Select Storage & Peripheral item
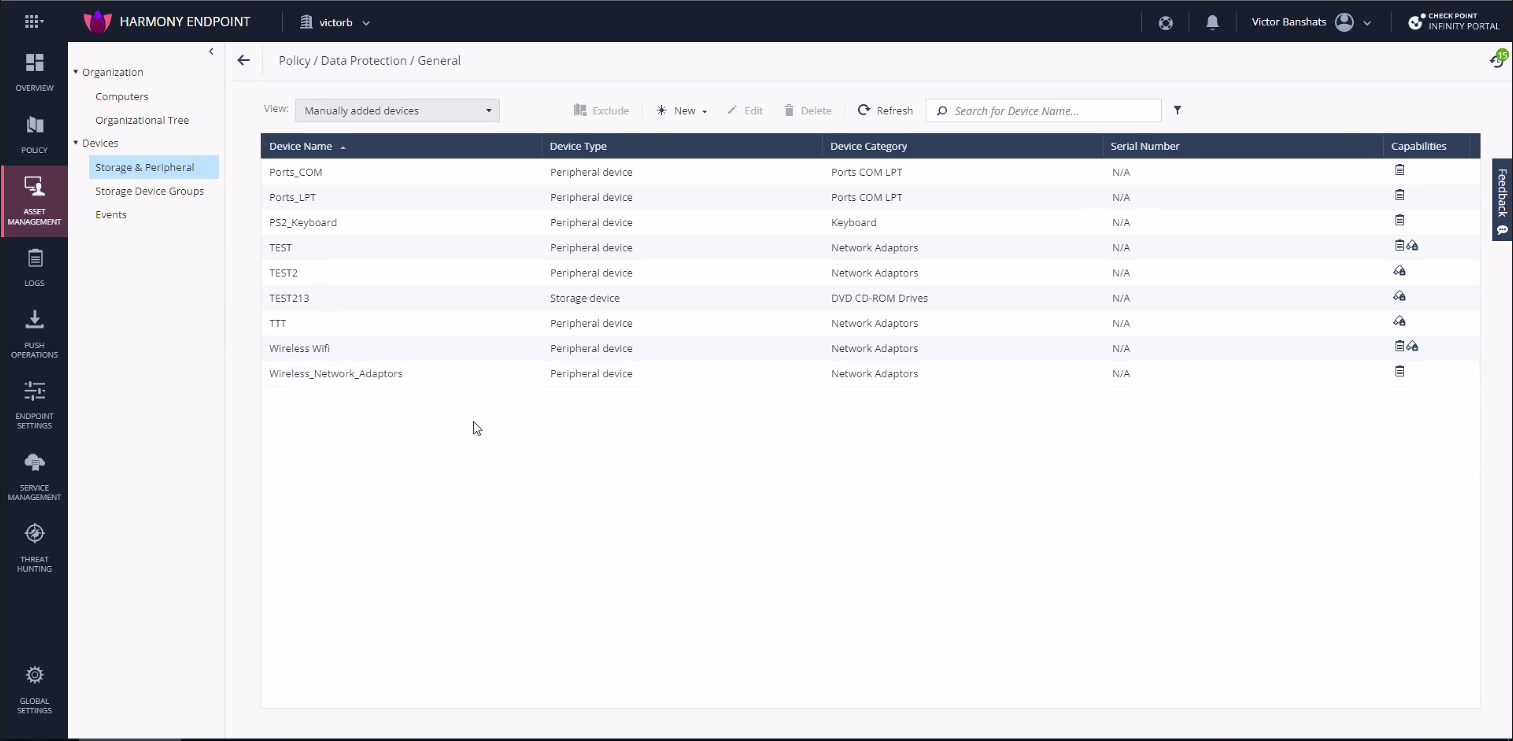The image size is (1513, 741). [154, 167]
